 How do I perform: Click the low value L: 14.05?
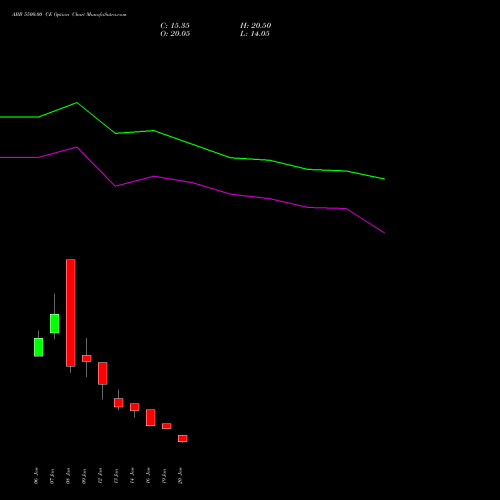[255, 34]
